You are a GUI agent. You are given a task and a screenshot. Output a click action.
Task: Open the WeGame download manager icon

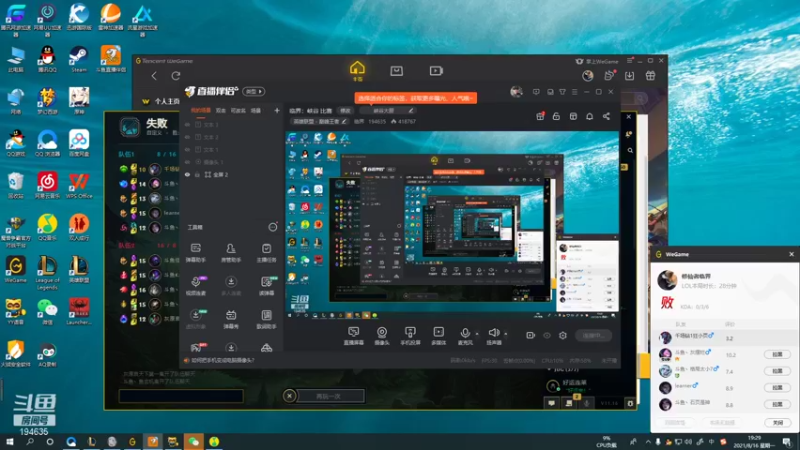click(x=630, y=76)
